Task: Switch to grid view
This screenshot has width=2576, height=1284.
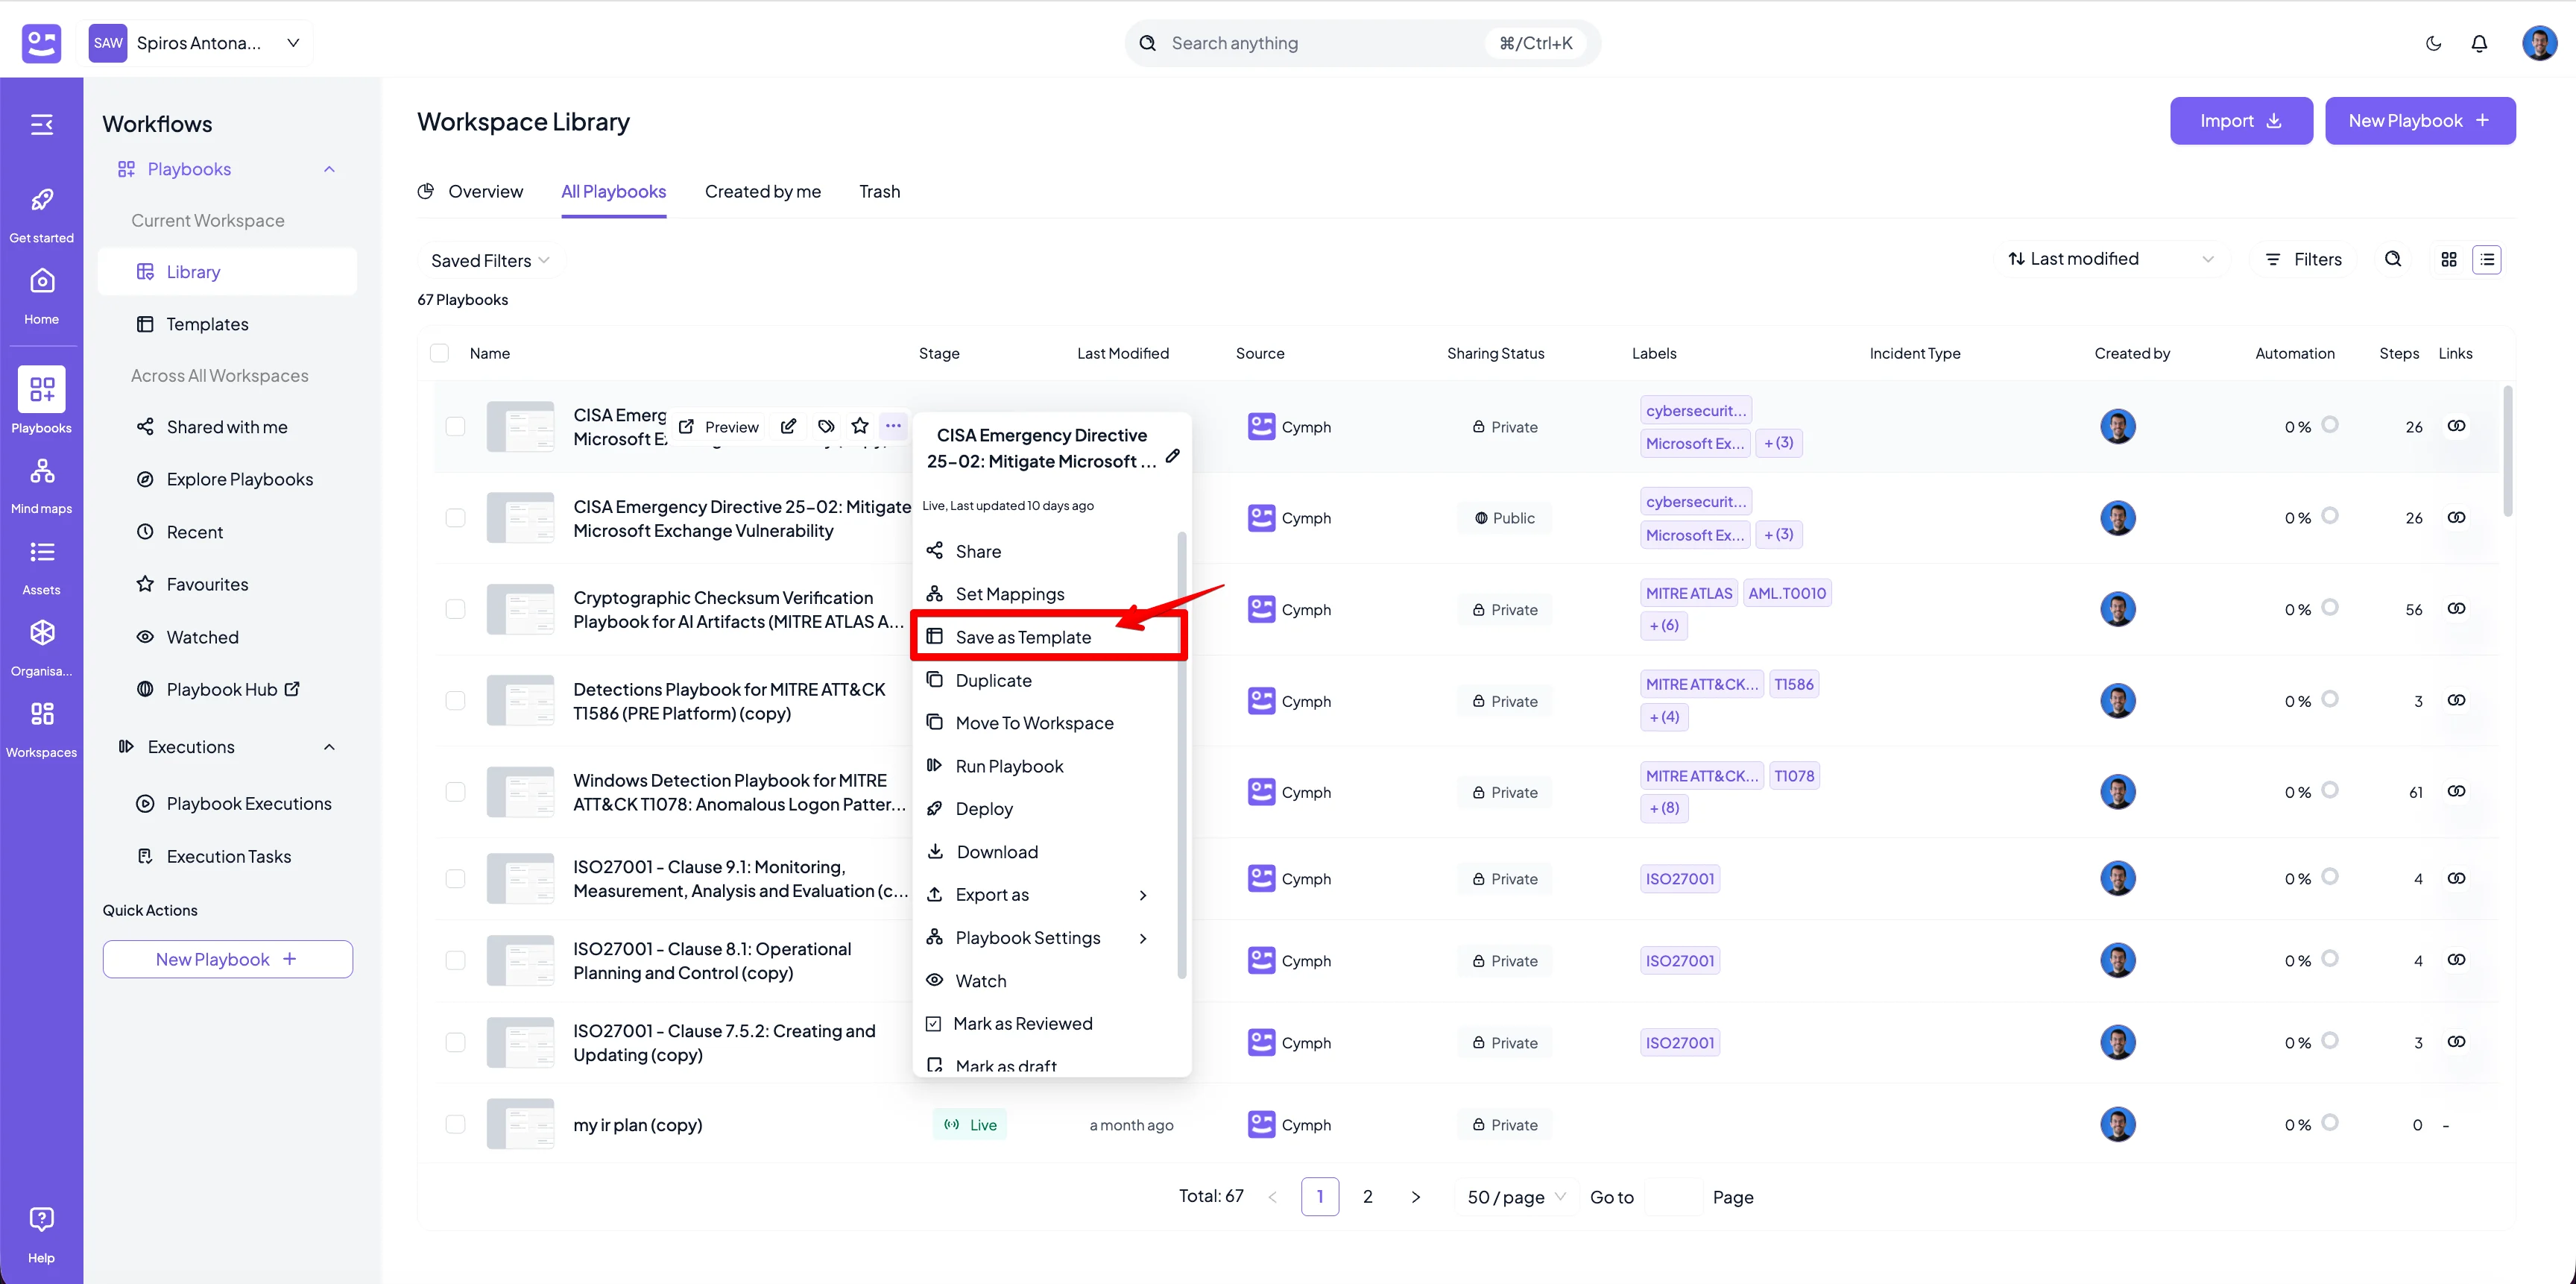Action: pos(2449,259)
